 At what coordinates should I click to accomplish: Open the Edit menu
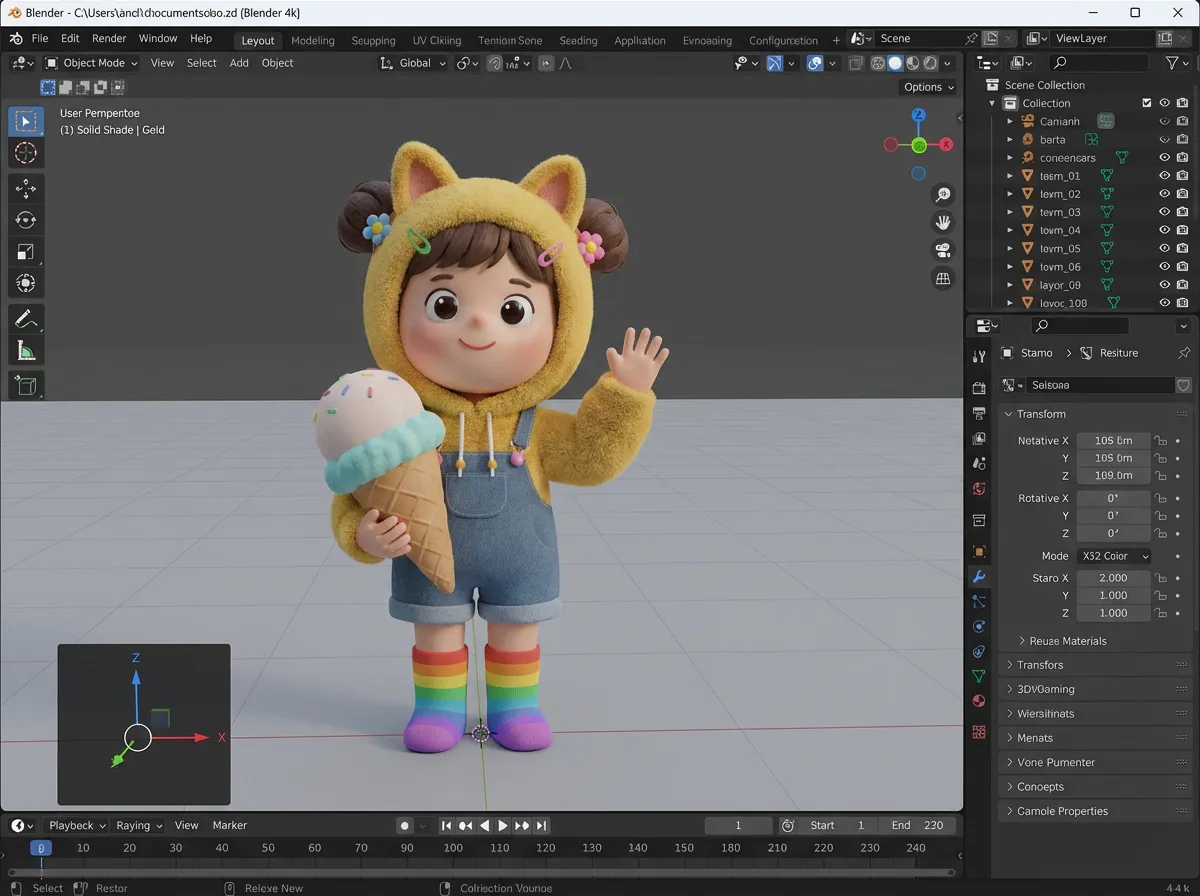(x=69, y=37)
